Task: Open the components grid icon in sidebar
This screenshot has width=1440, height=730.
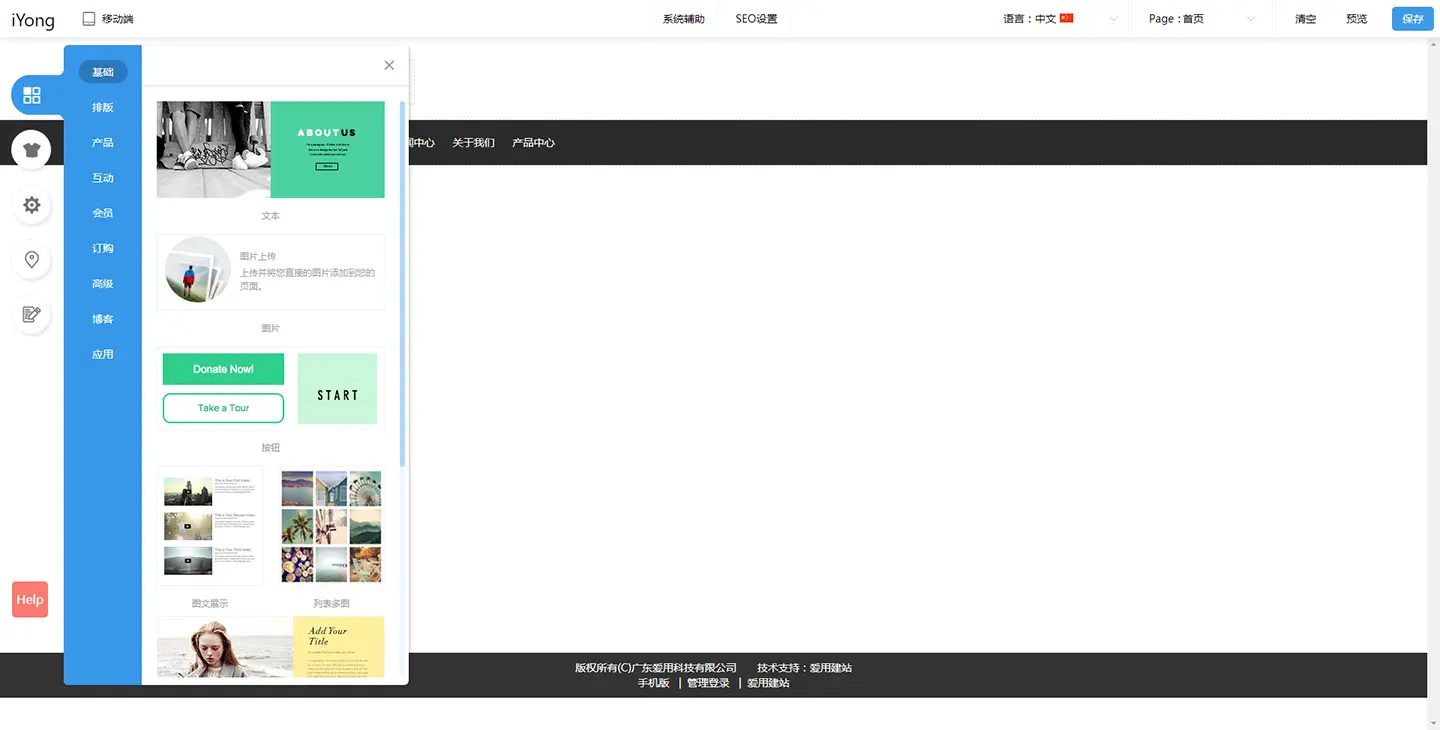Action: (x=32, y=95)
